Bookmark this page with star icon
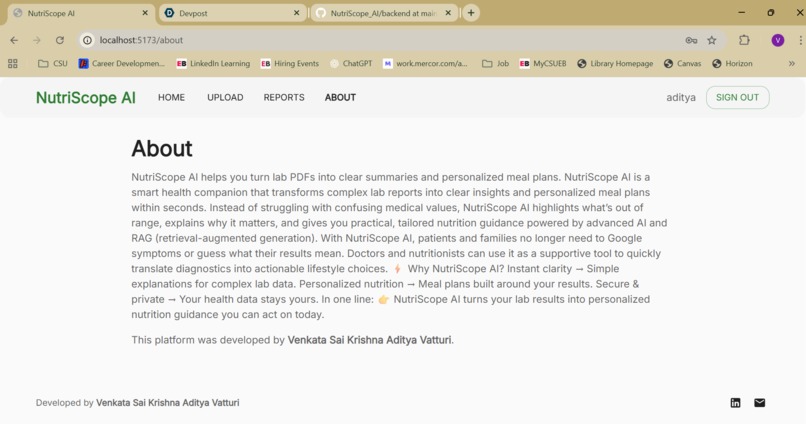 pyautogui.click(x=711, y=40)
